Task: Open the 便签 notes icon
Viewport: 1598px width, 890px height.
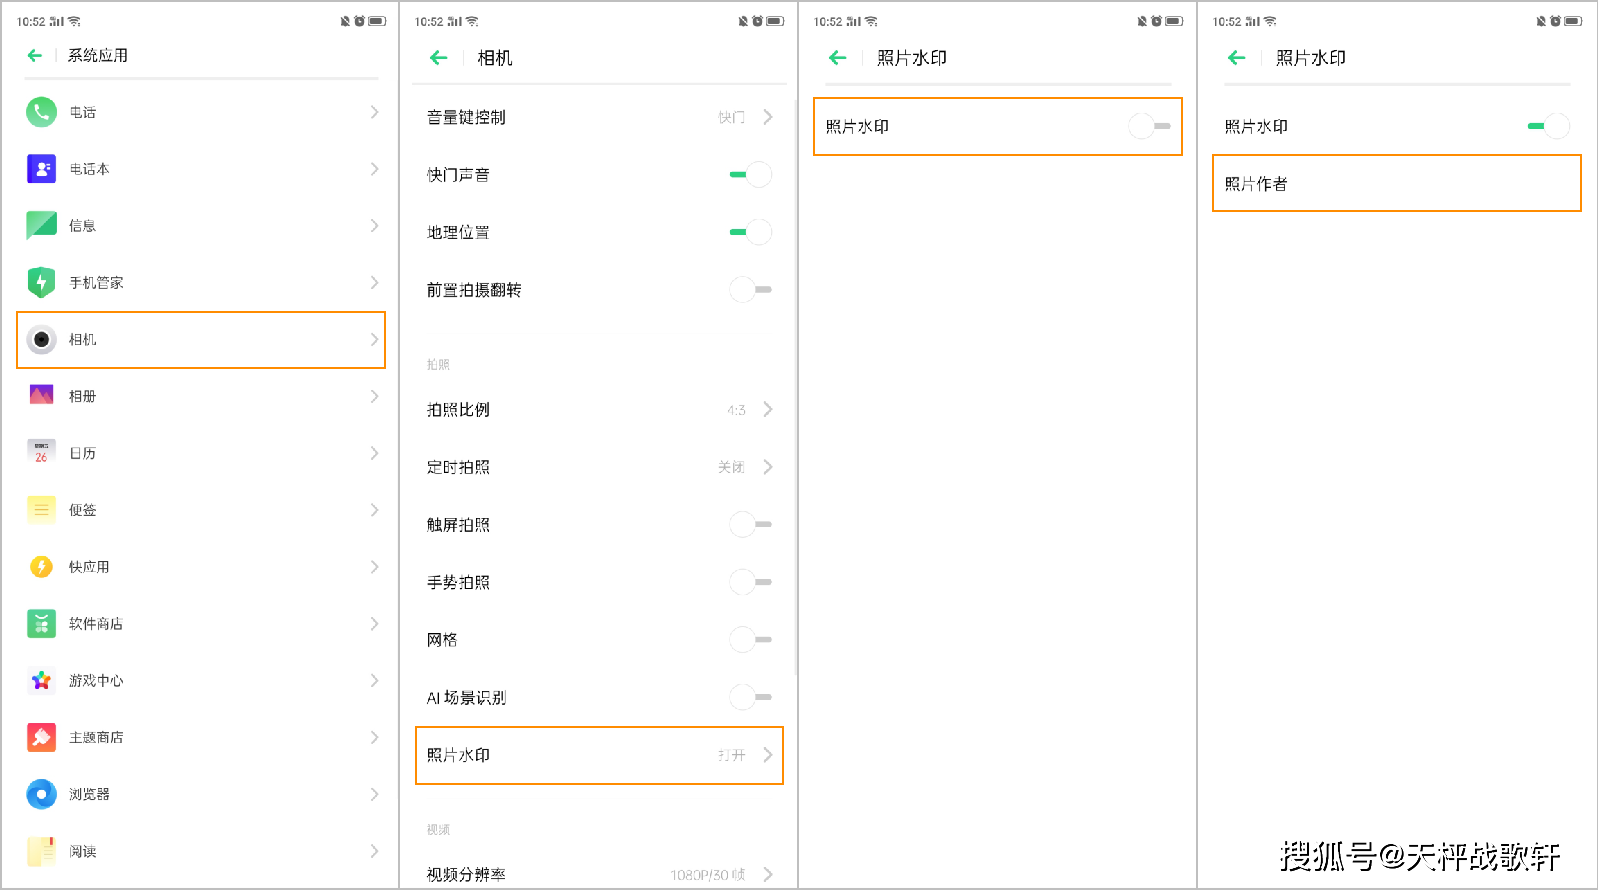Action: [41, 510]
